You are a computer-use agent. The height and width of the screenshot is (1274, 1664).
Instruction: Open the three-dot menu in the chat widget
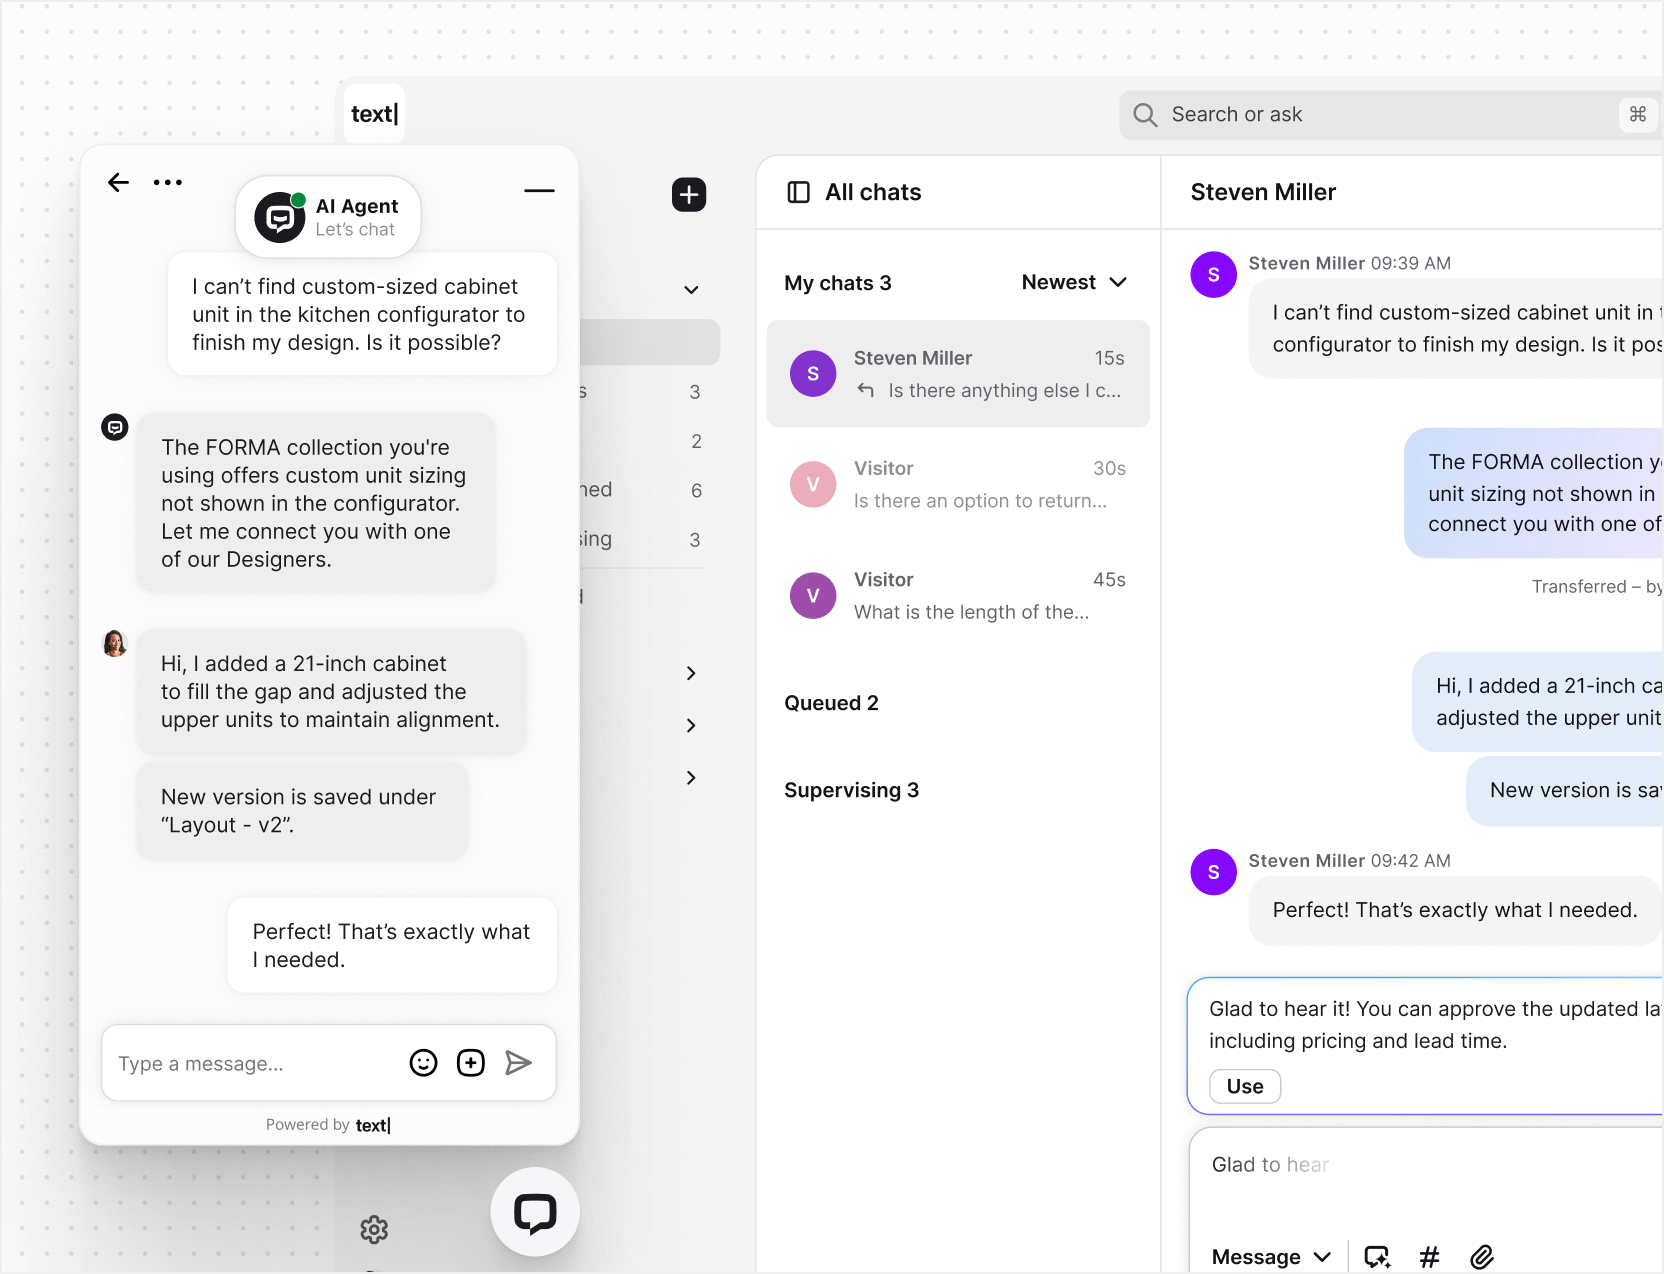click(x=168, y=182)
